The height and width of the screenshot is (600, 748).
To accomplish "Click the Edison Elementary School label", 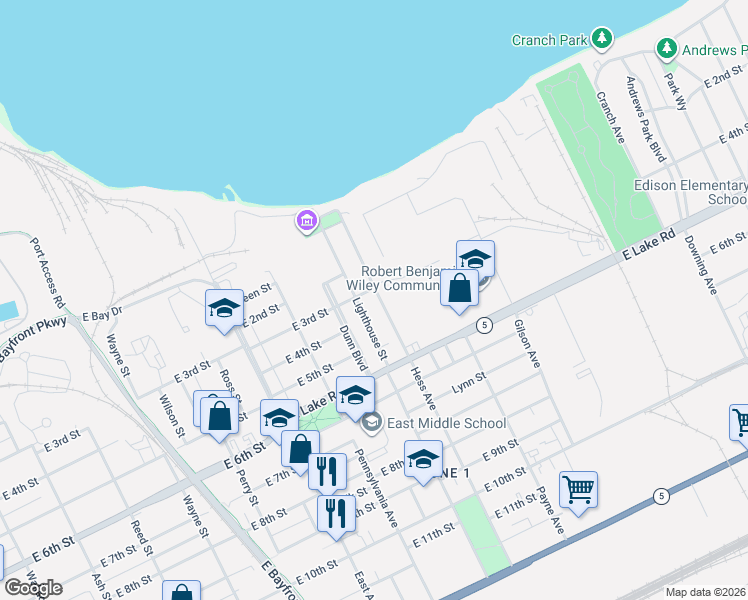I will point(691,192).
